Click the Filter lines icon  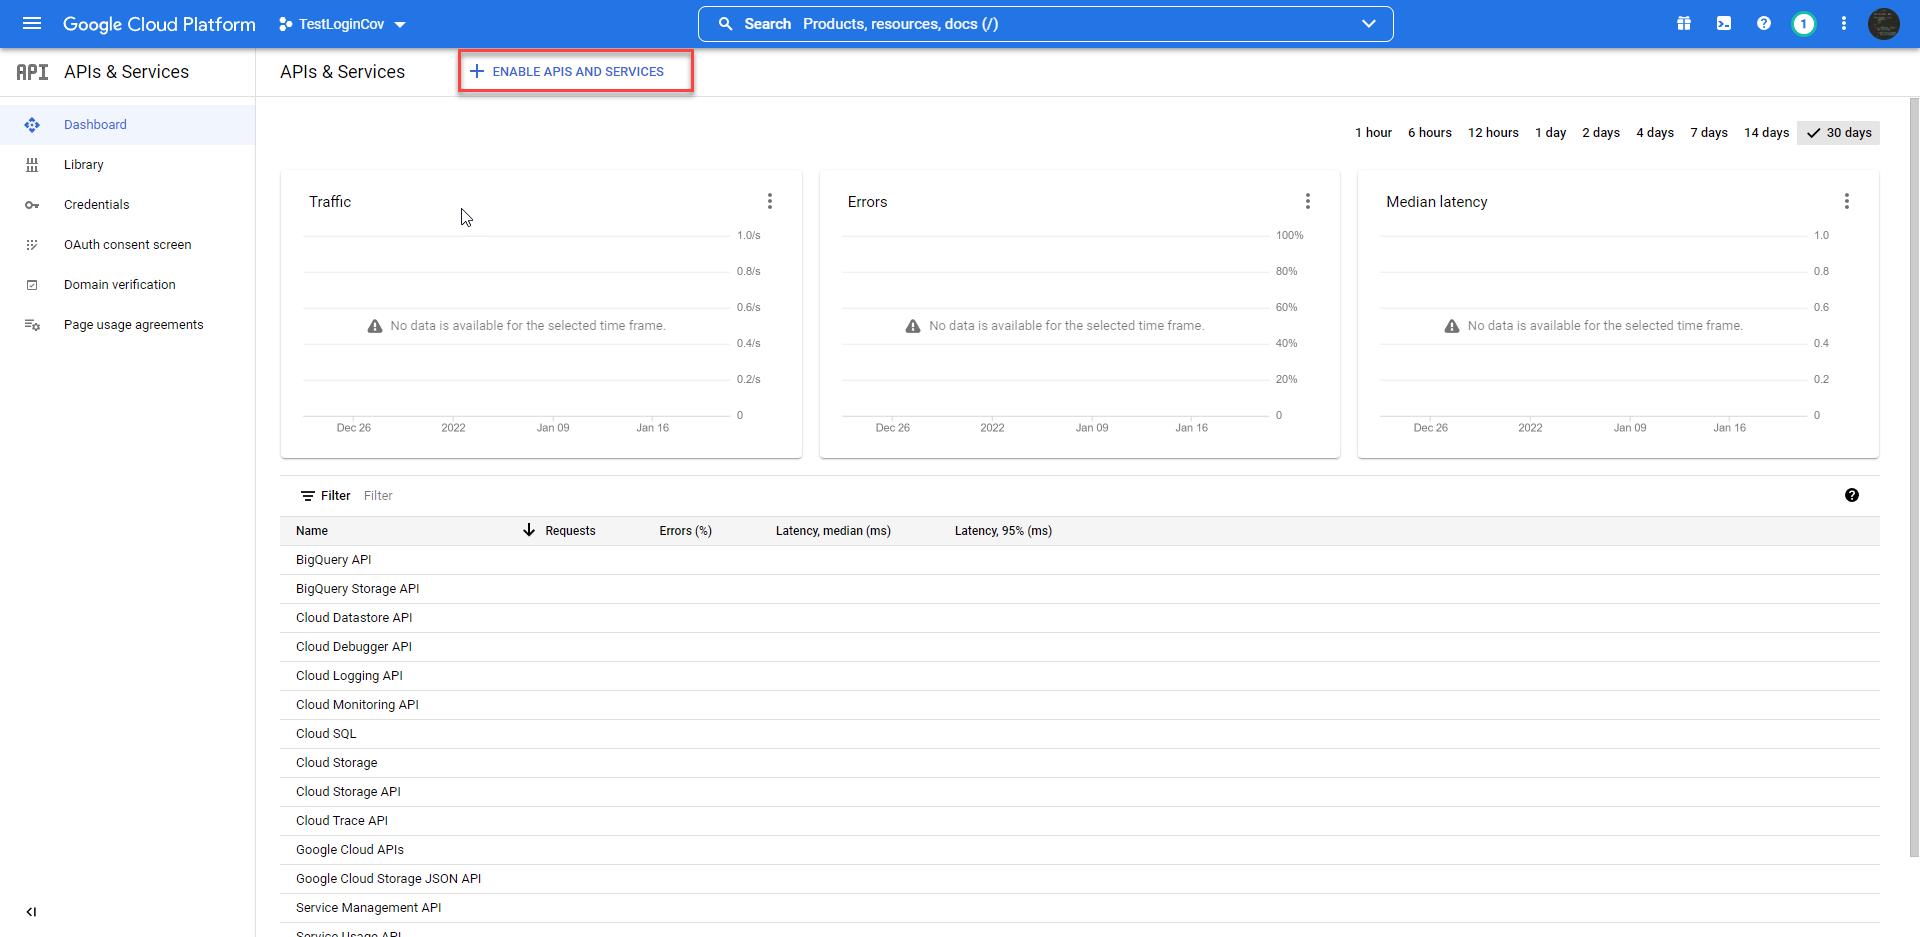click(x=308, y=496)
